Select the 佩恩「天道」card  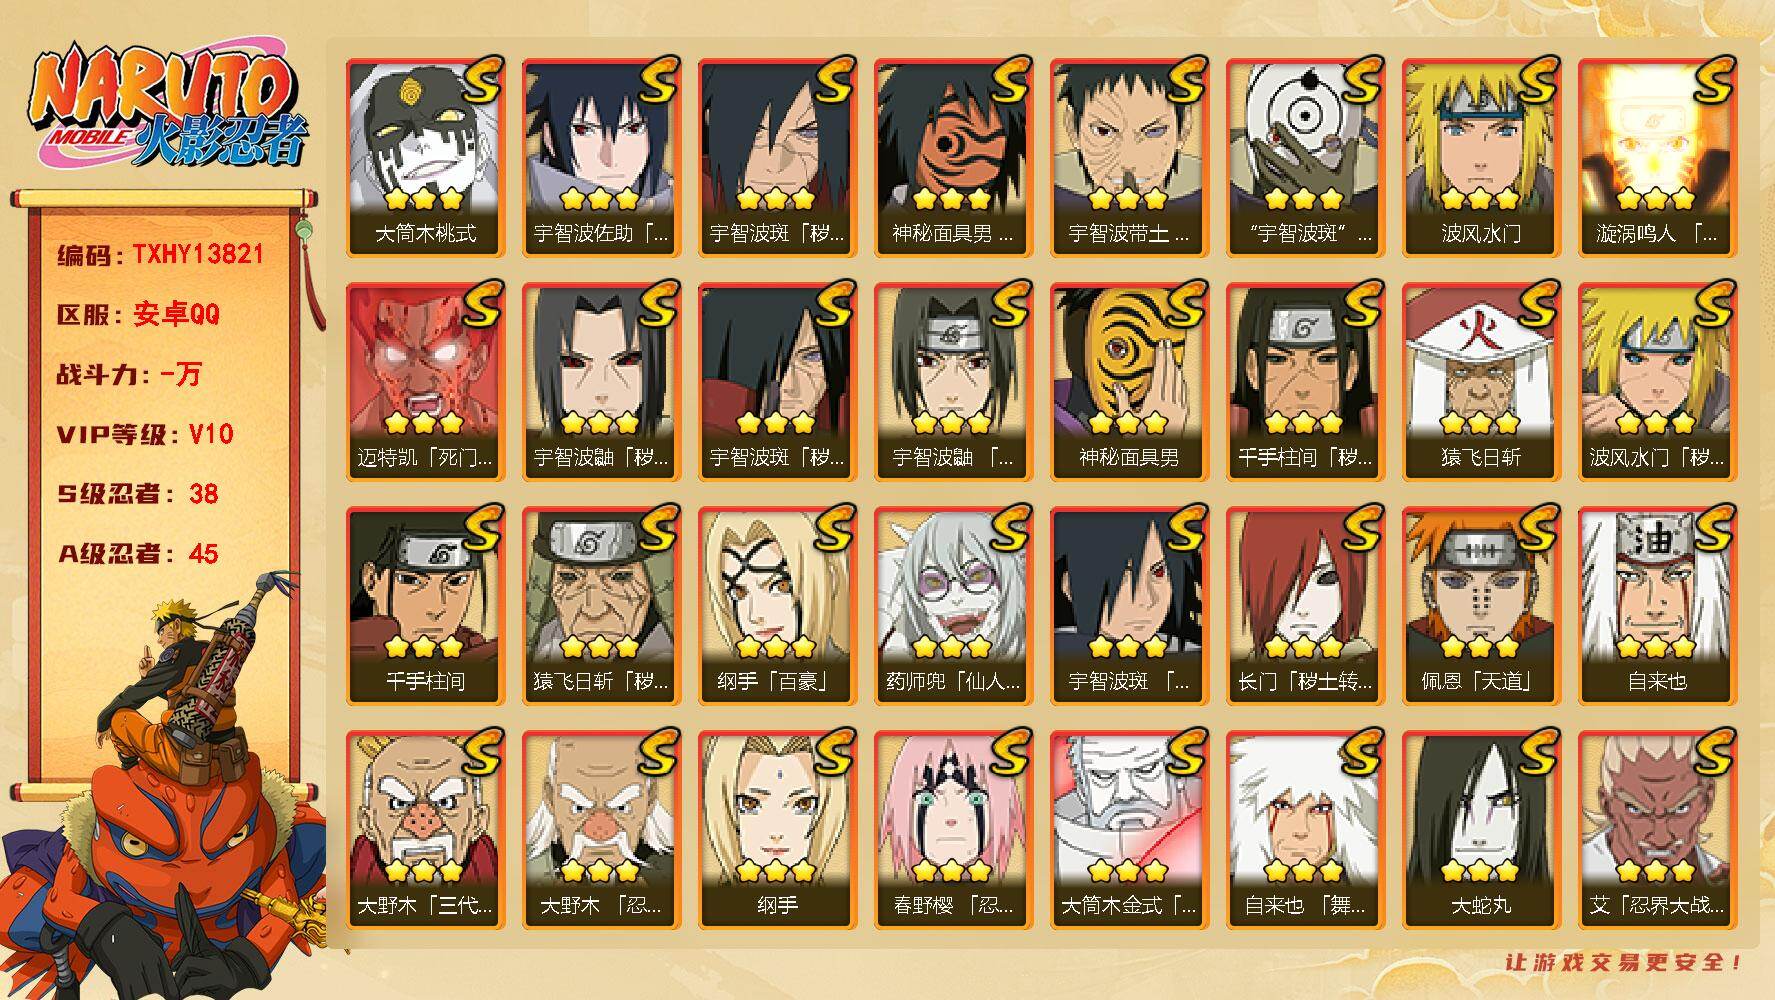(1481, 606)
